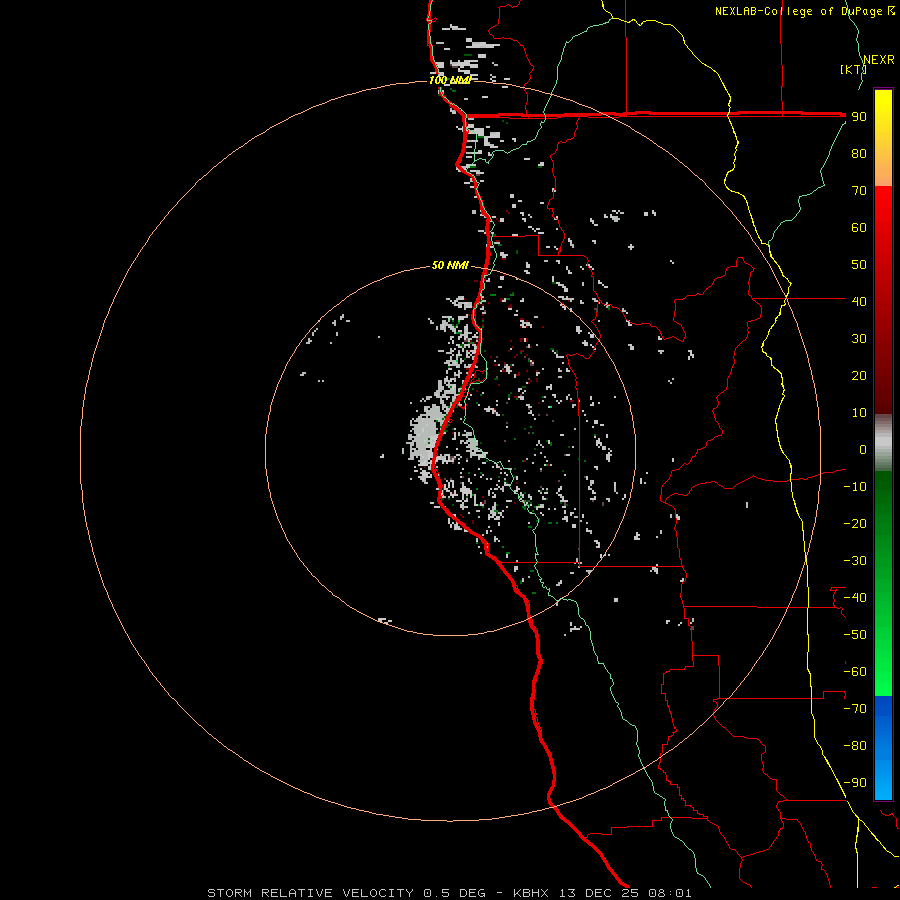
Task: Click the -10 value on velocity scale
Action: point(855,487)
